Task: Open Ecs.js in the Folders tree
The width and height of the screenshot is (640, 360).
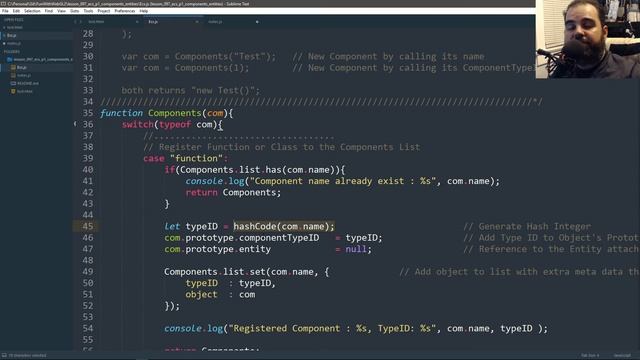Action: coord(22,67)
